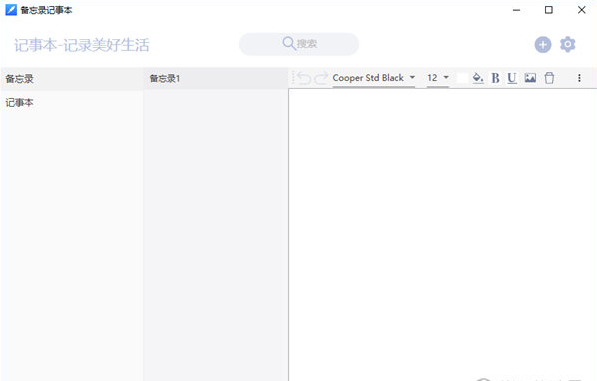Delete note with the trash icon
597x381 pixels.
[x=549, y=78]
